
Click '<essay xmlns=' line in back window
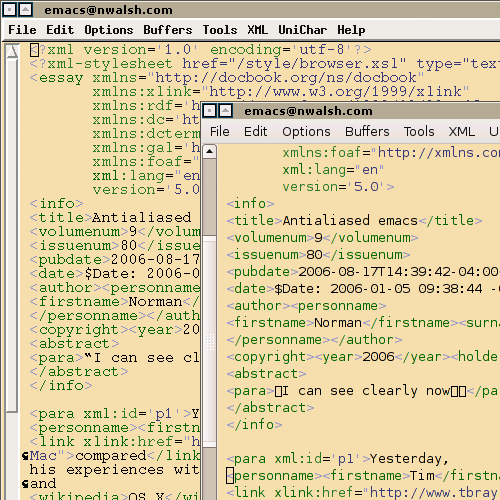pos(227,78)
